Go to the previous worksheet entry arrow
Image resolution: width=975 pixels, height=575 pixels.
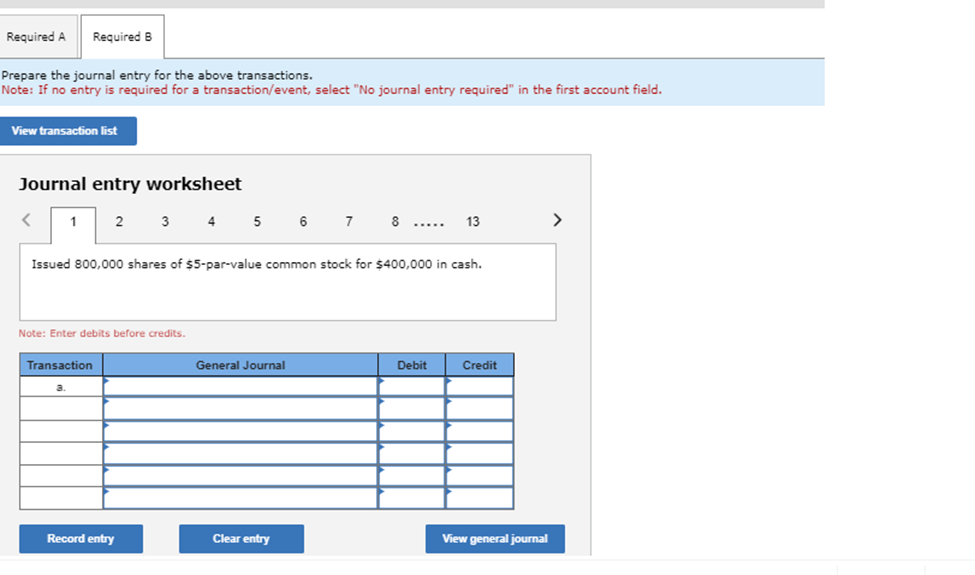tap(26, 220)
